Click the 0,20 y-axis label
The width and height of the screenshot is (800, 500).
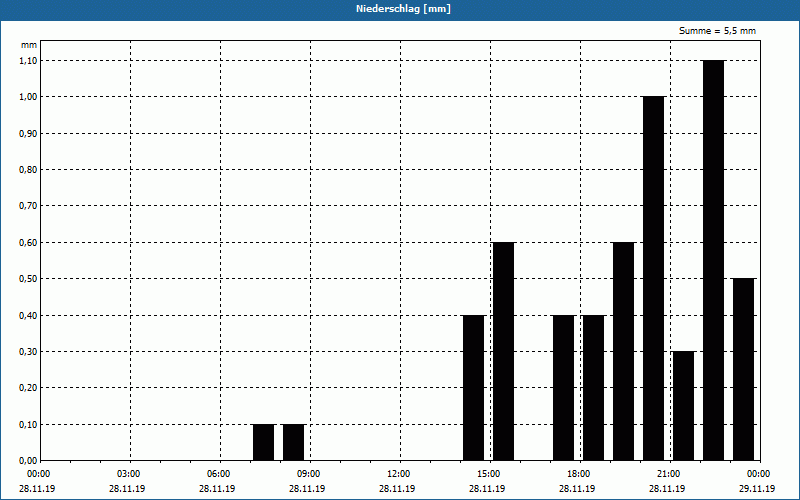click(28, 388)
